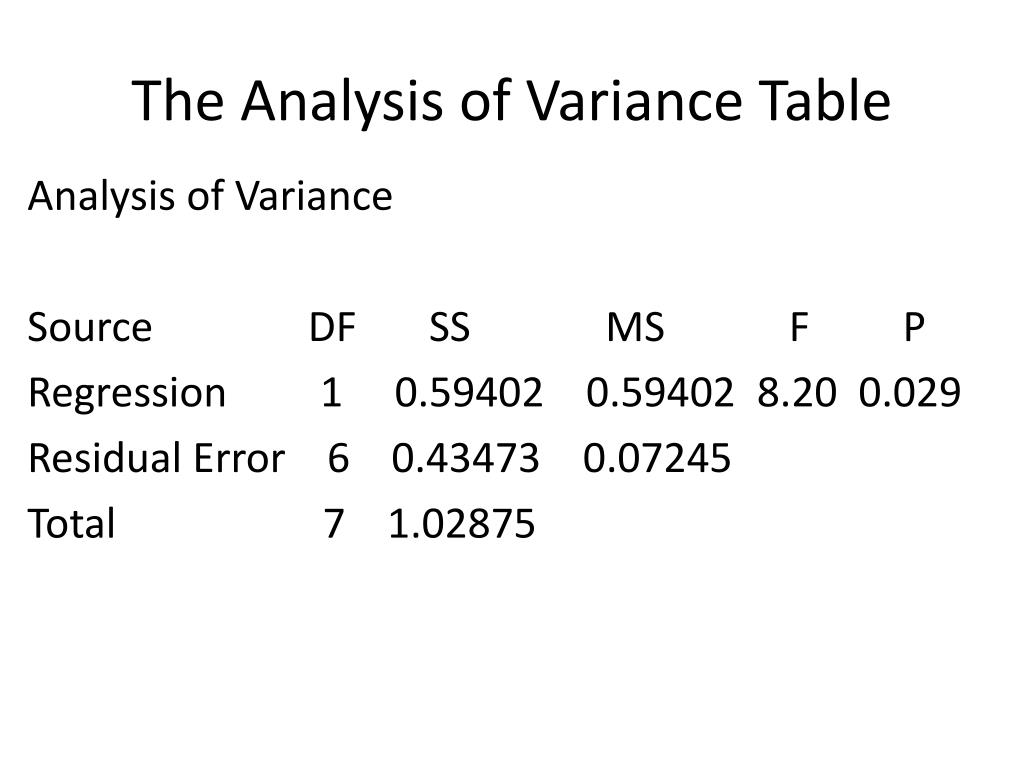Click the Regression SS value 0.59402
Viewport: 1024px width, 768px height.
pyautogui.click(x=468, y=392)
